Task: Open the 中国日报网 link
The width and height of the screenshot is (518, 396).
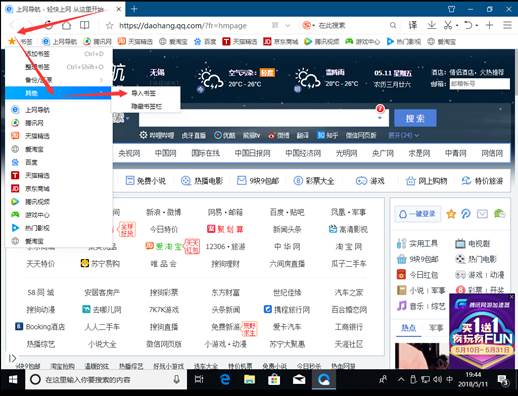Action: [252, 153]
